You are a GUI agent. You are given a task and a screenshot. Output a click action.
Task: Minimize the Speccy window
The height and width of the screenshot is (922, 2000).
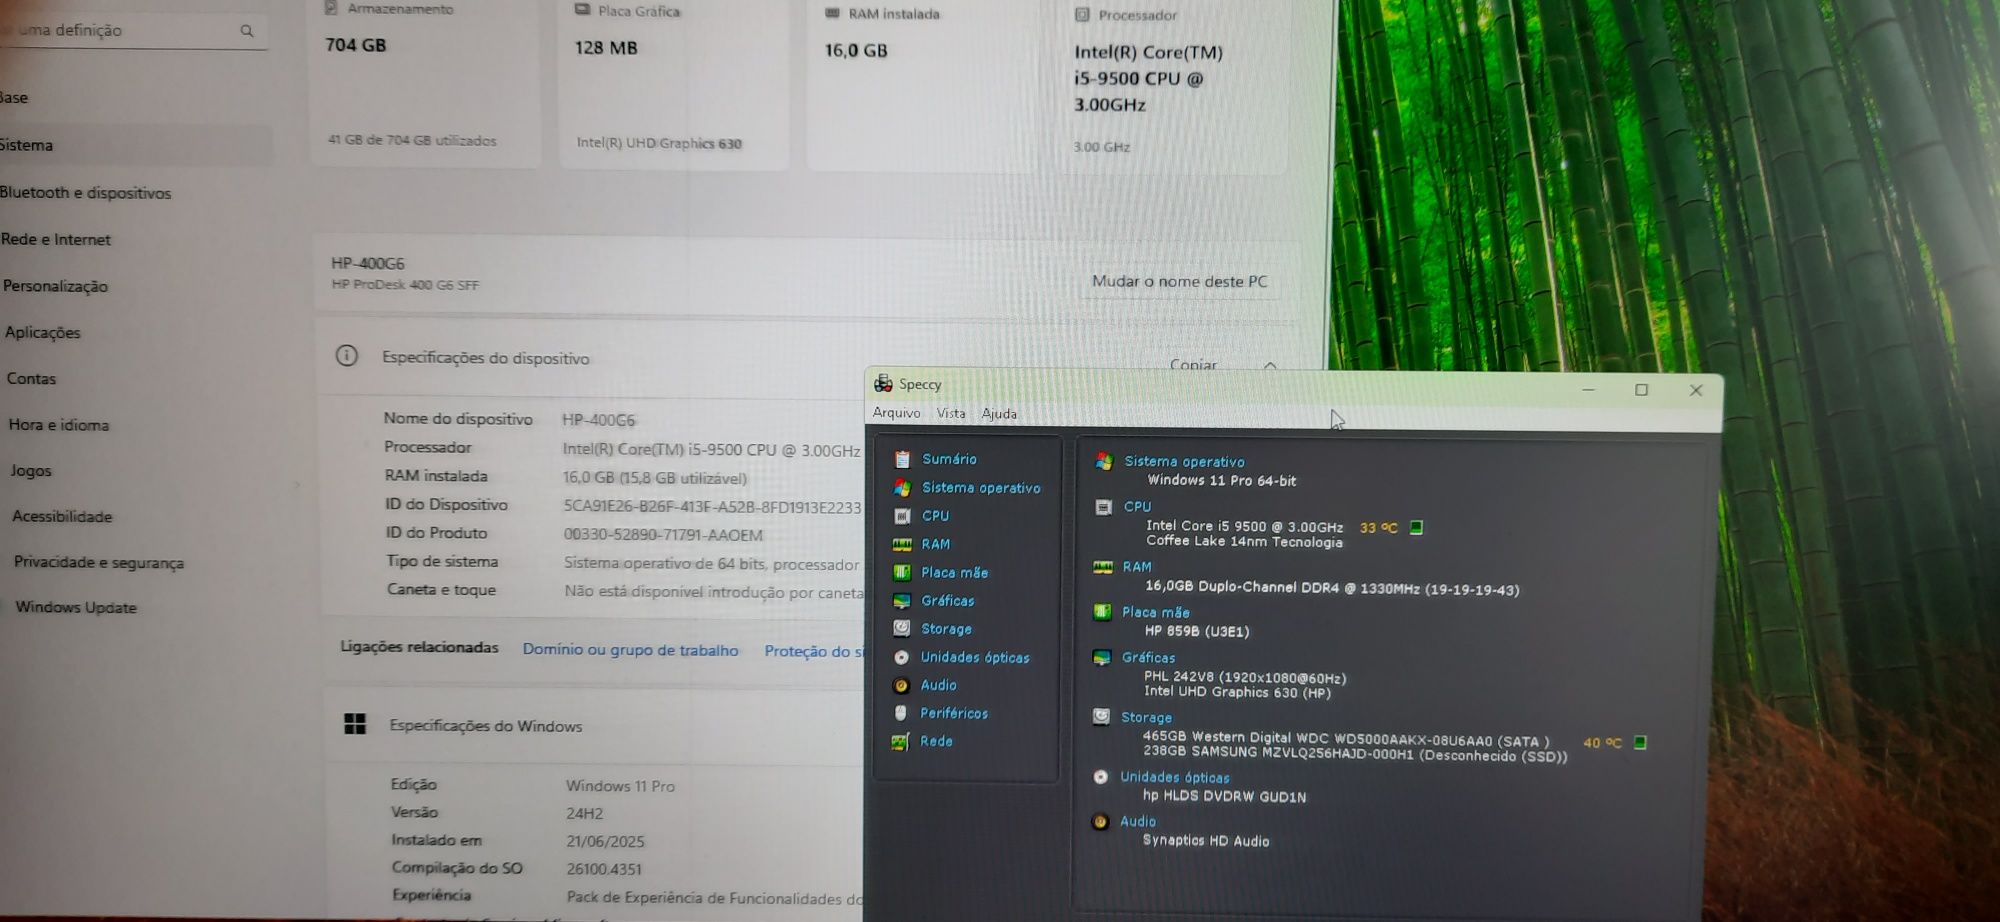[x=1588, y=389]
